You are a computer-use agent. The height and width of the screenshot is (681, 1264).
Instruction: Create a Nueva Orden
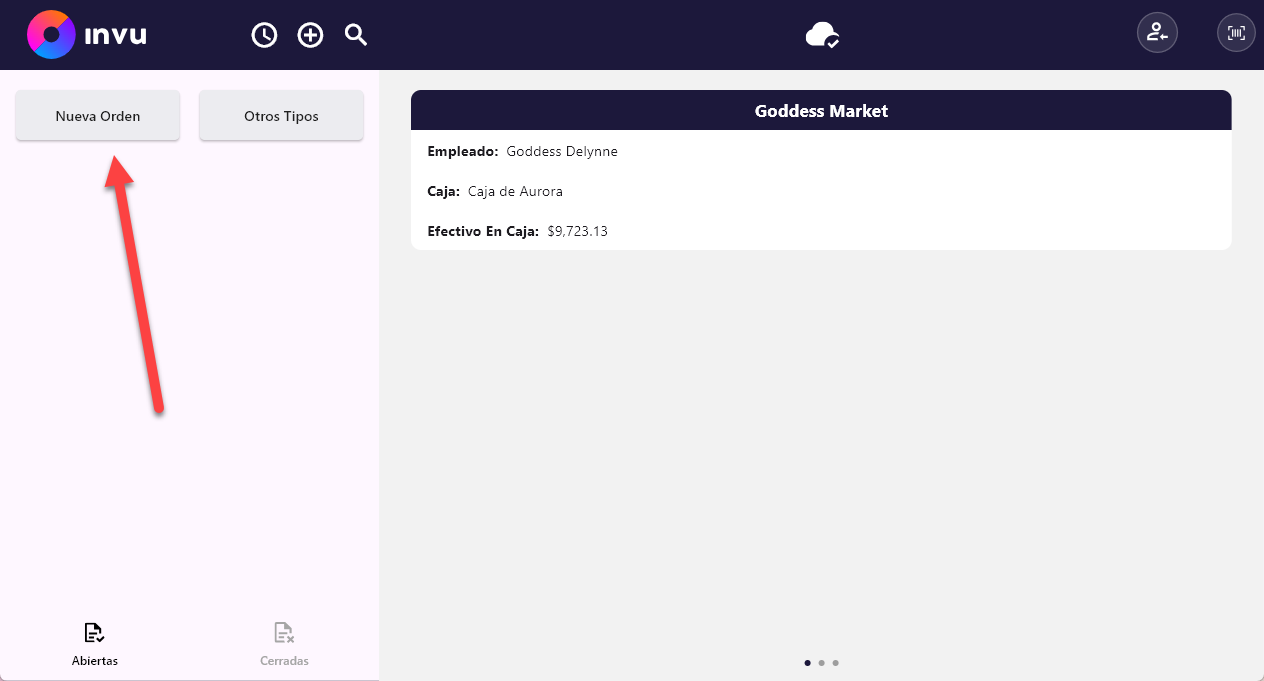(x=98, y=116)
